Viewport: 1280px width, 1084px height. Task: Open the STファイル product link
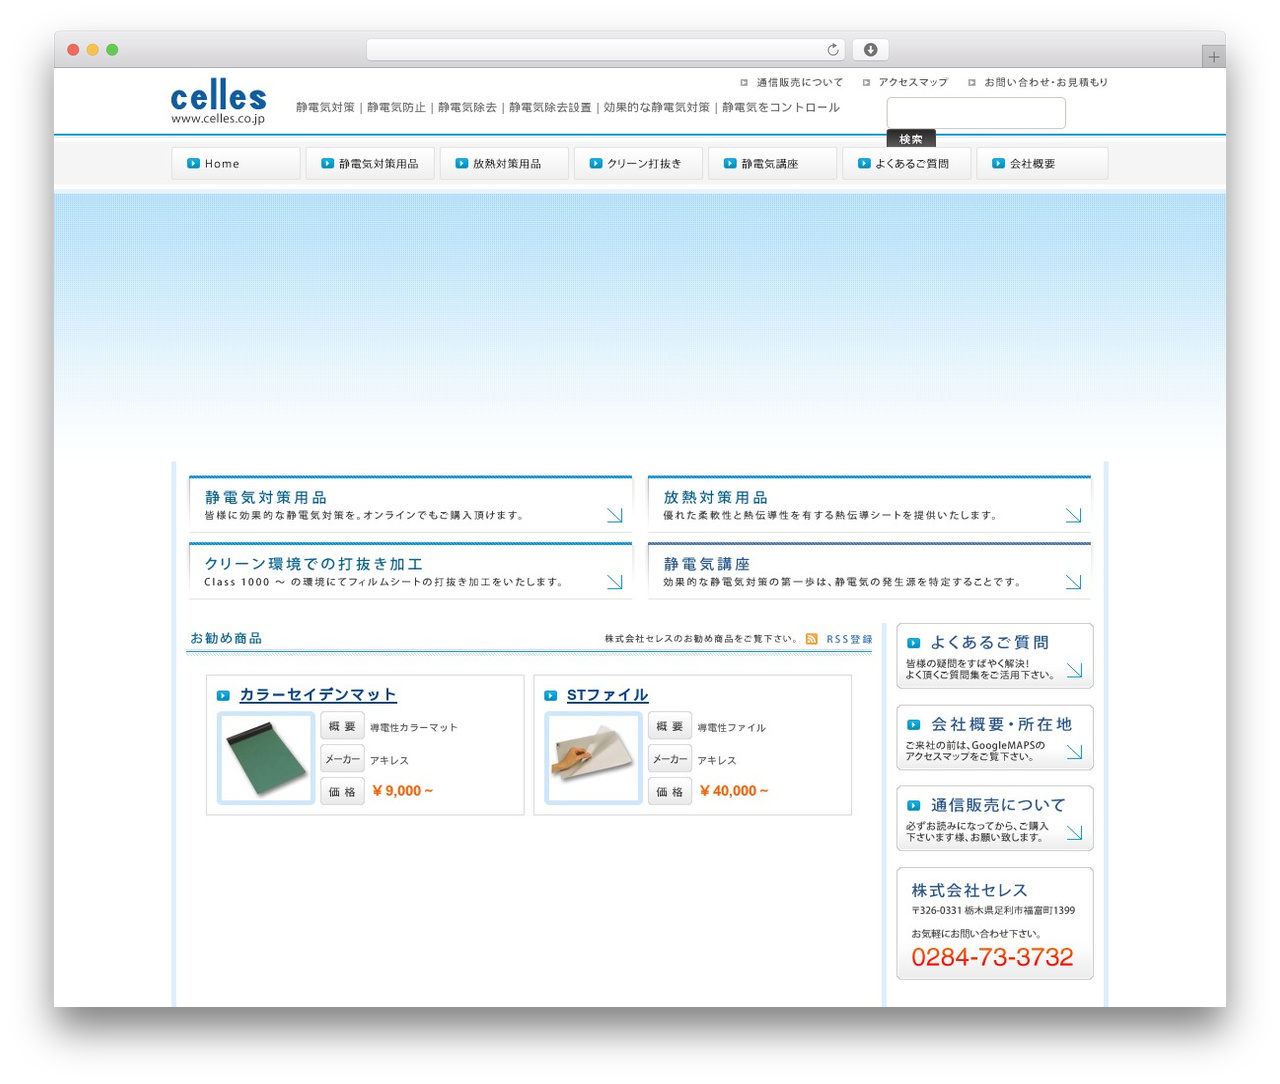[x=607, y=695]
